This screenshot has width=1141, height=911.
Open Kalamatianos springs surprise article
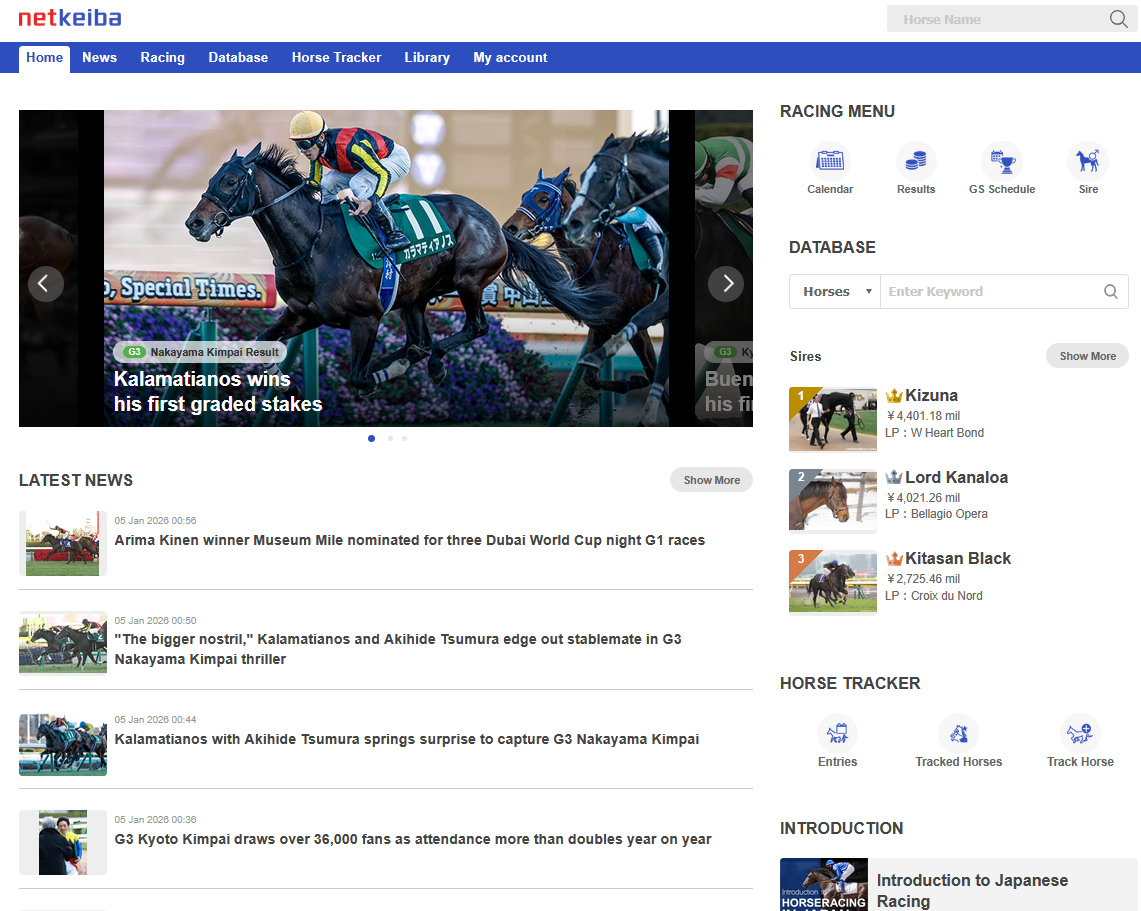406,739
